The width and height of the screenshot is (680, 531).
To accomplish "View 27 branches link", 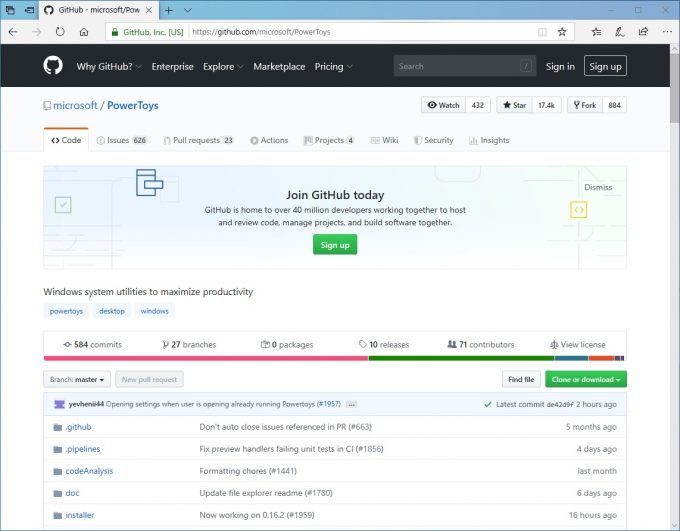I will (x=189, y=345).
